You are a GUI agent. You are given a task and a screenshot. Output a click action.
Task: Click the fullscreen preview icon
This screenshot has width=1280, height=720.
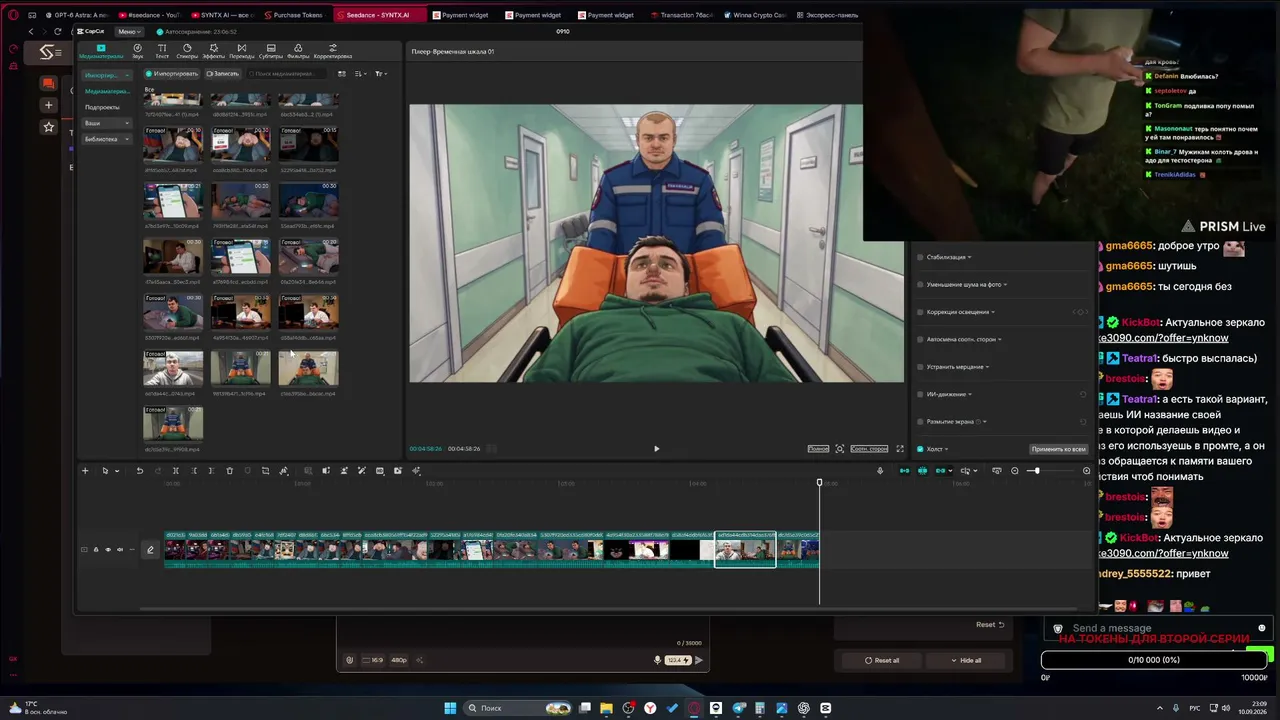(900, 449)
